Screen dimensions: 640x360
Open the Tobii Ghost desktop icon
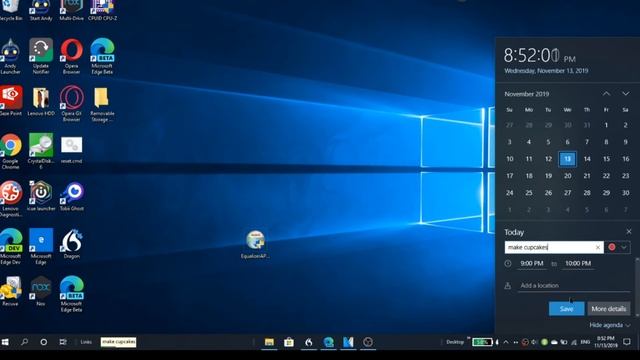click(71, 196)
